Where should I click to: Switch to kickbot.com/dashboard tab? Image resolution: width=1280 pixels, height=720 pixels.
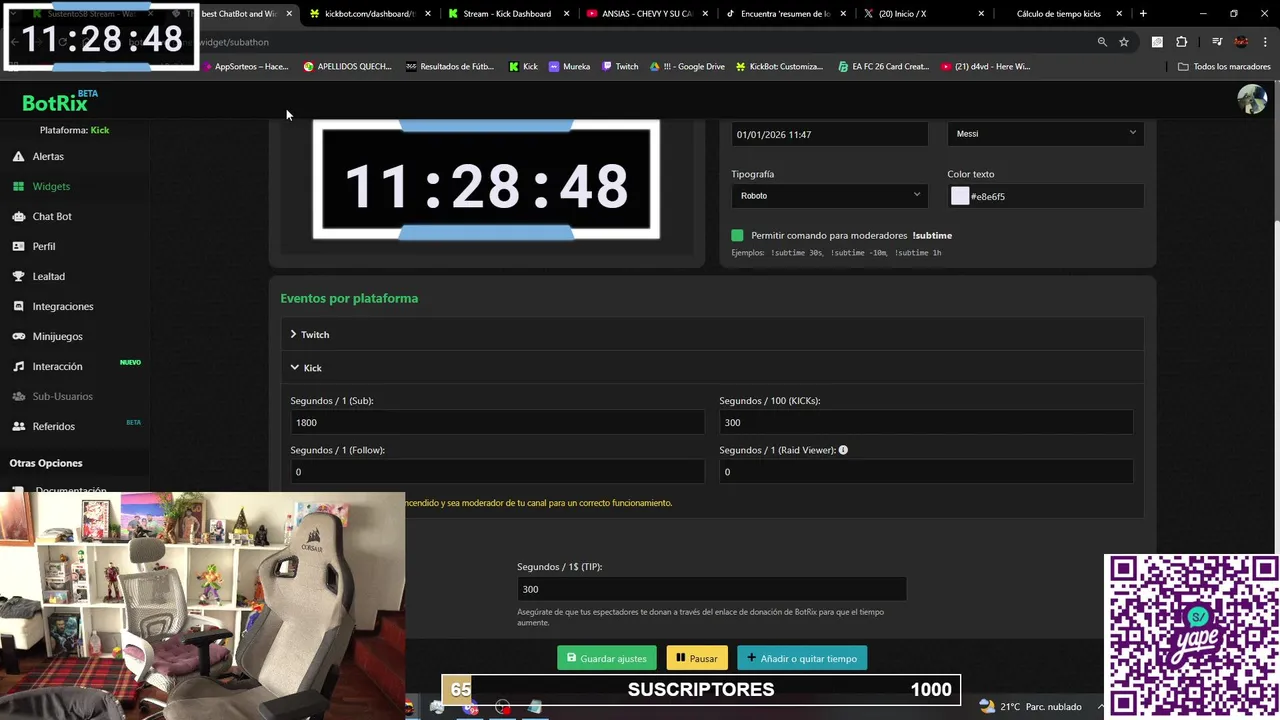tap(369, 14)
